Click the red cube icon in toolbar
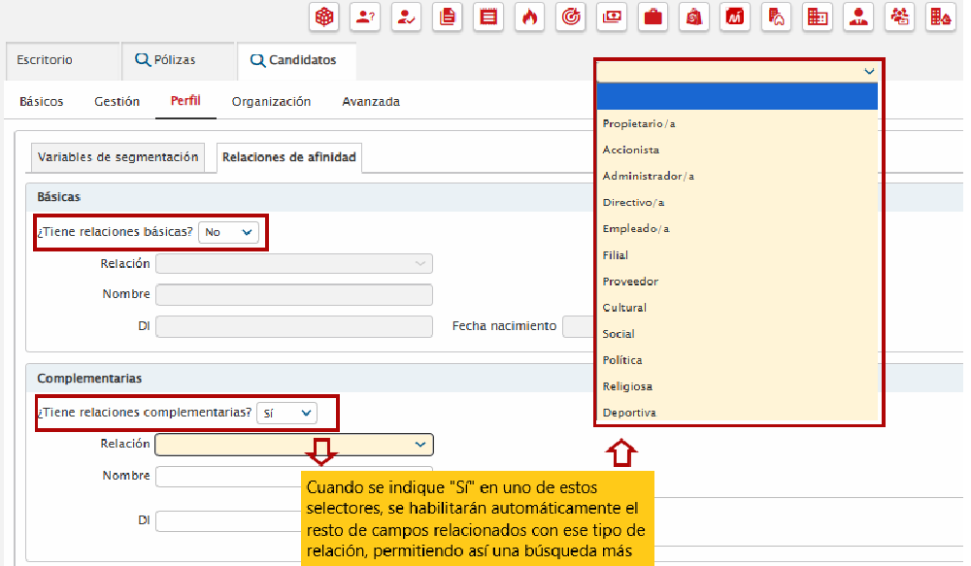The height and width of the screenshot is (566, 971). [x=324, y=17]
